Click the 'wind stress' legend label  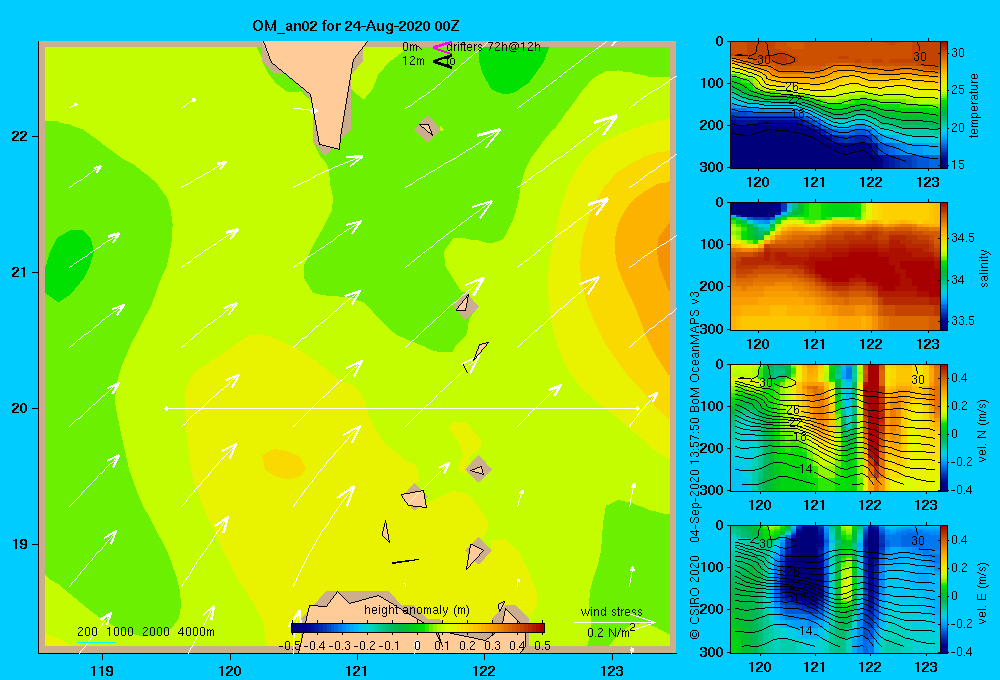point(612,611)
